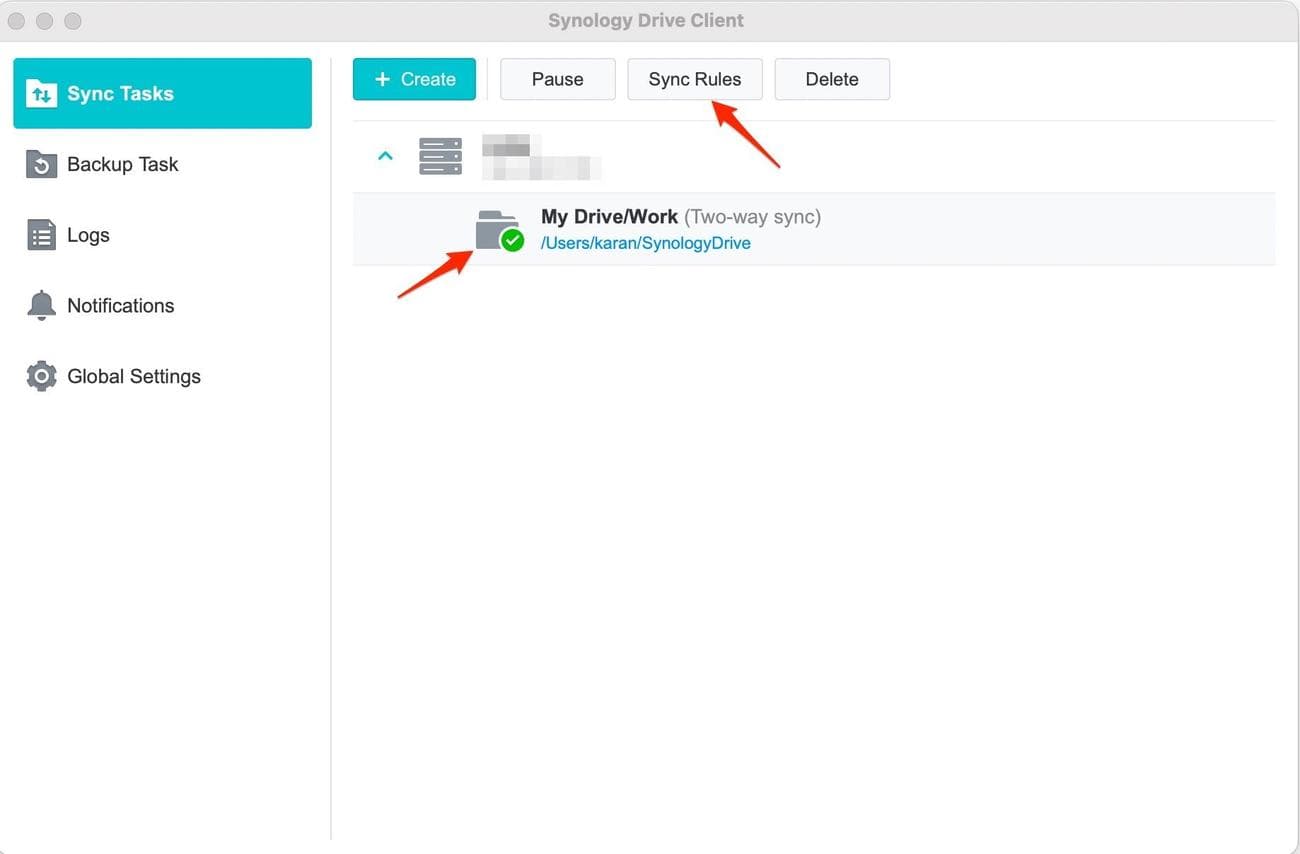Switch to the Backup Task tab
Image resolution: width=1300 pixels, height=854 pixels.
(x=122, y=164)
